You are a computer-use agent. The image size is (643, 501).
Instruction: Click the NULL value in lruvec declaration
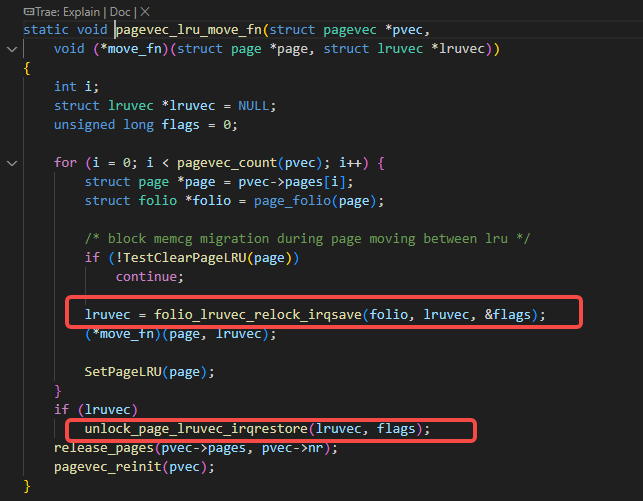pos(253,106)
